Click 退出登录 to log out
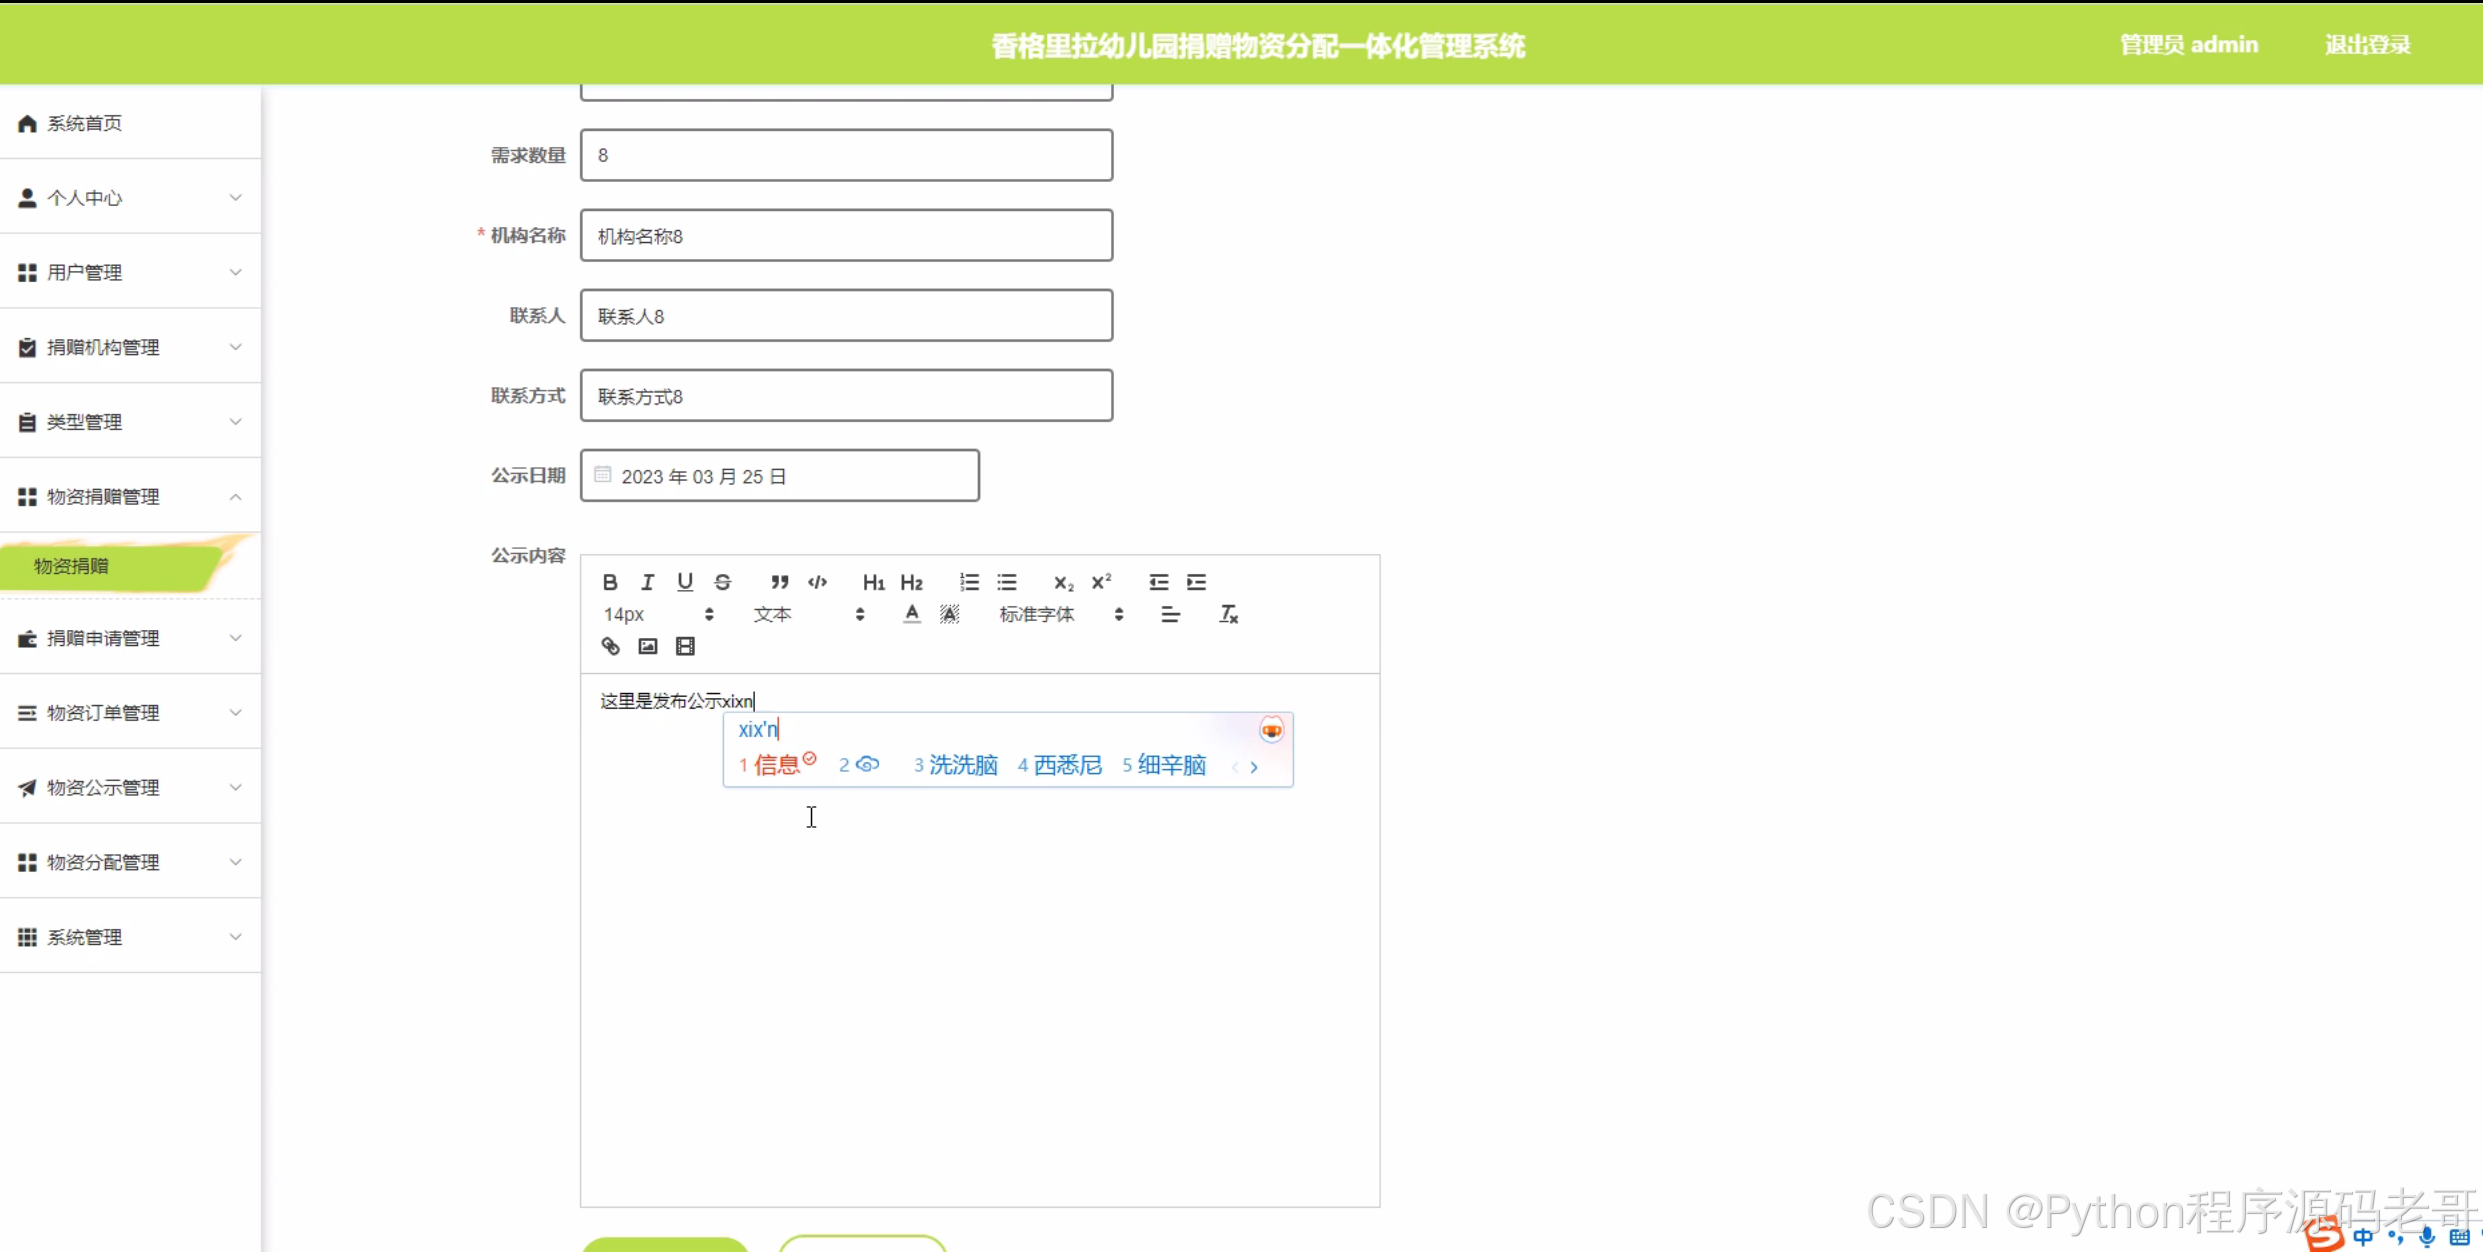This screenshot has width=2483, height=1252. 2367,45
